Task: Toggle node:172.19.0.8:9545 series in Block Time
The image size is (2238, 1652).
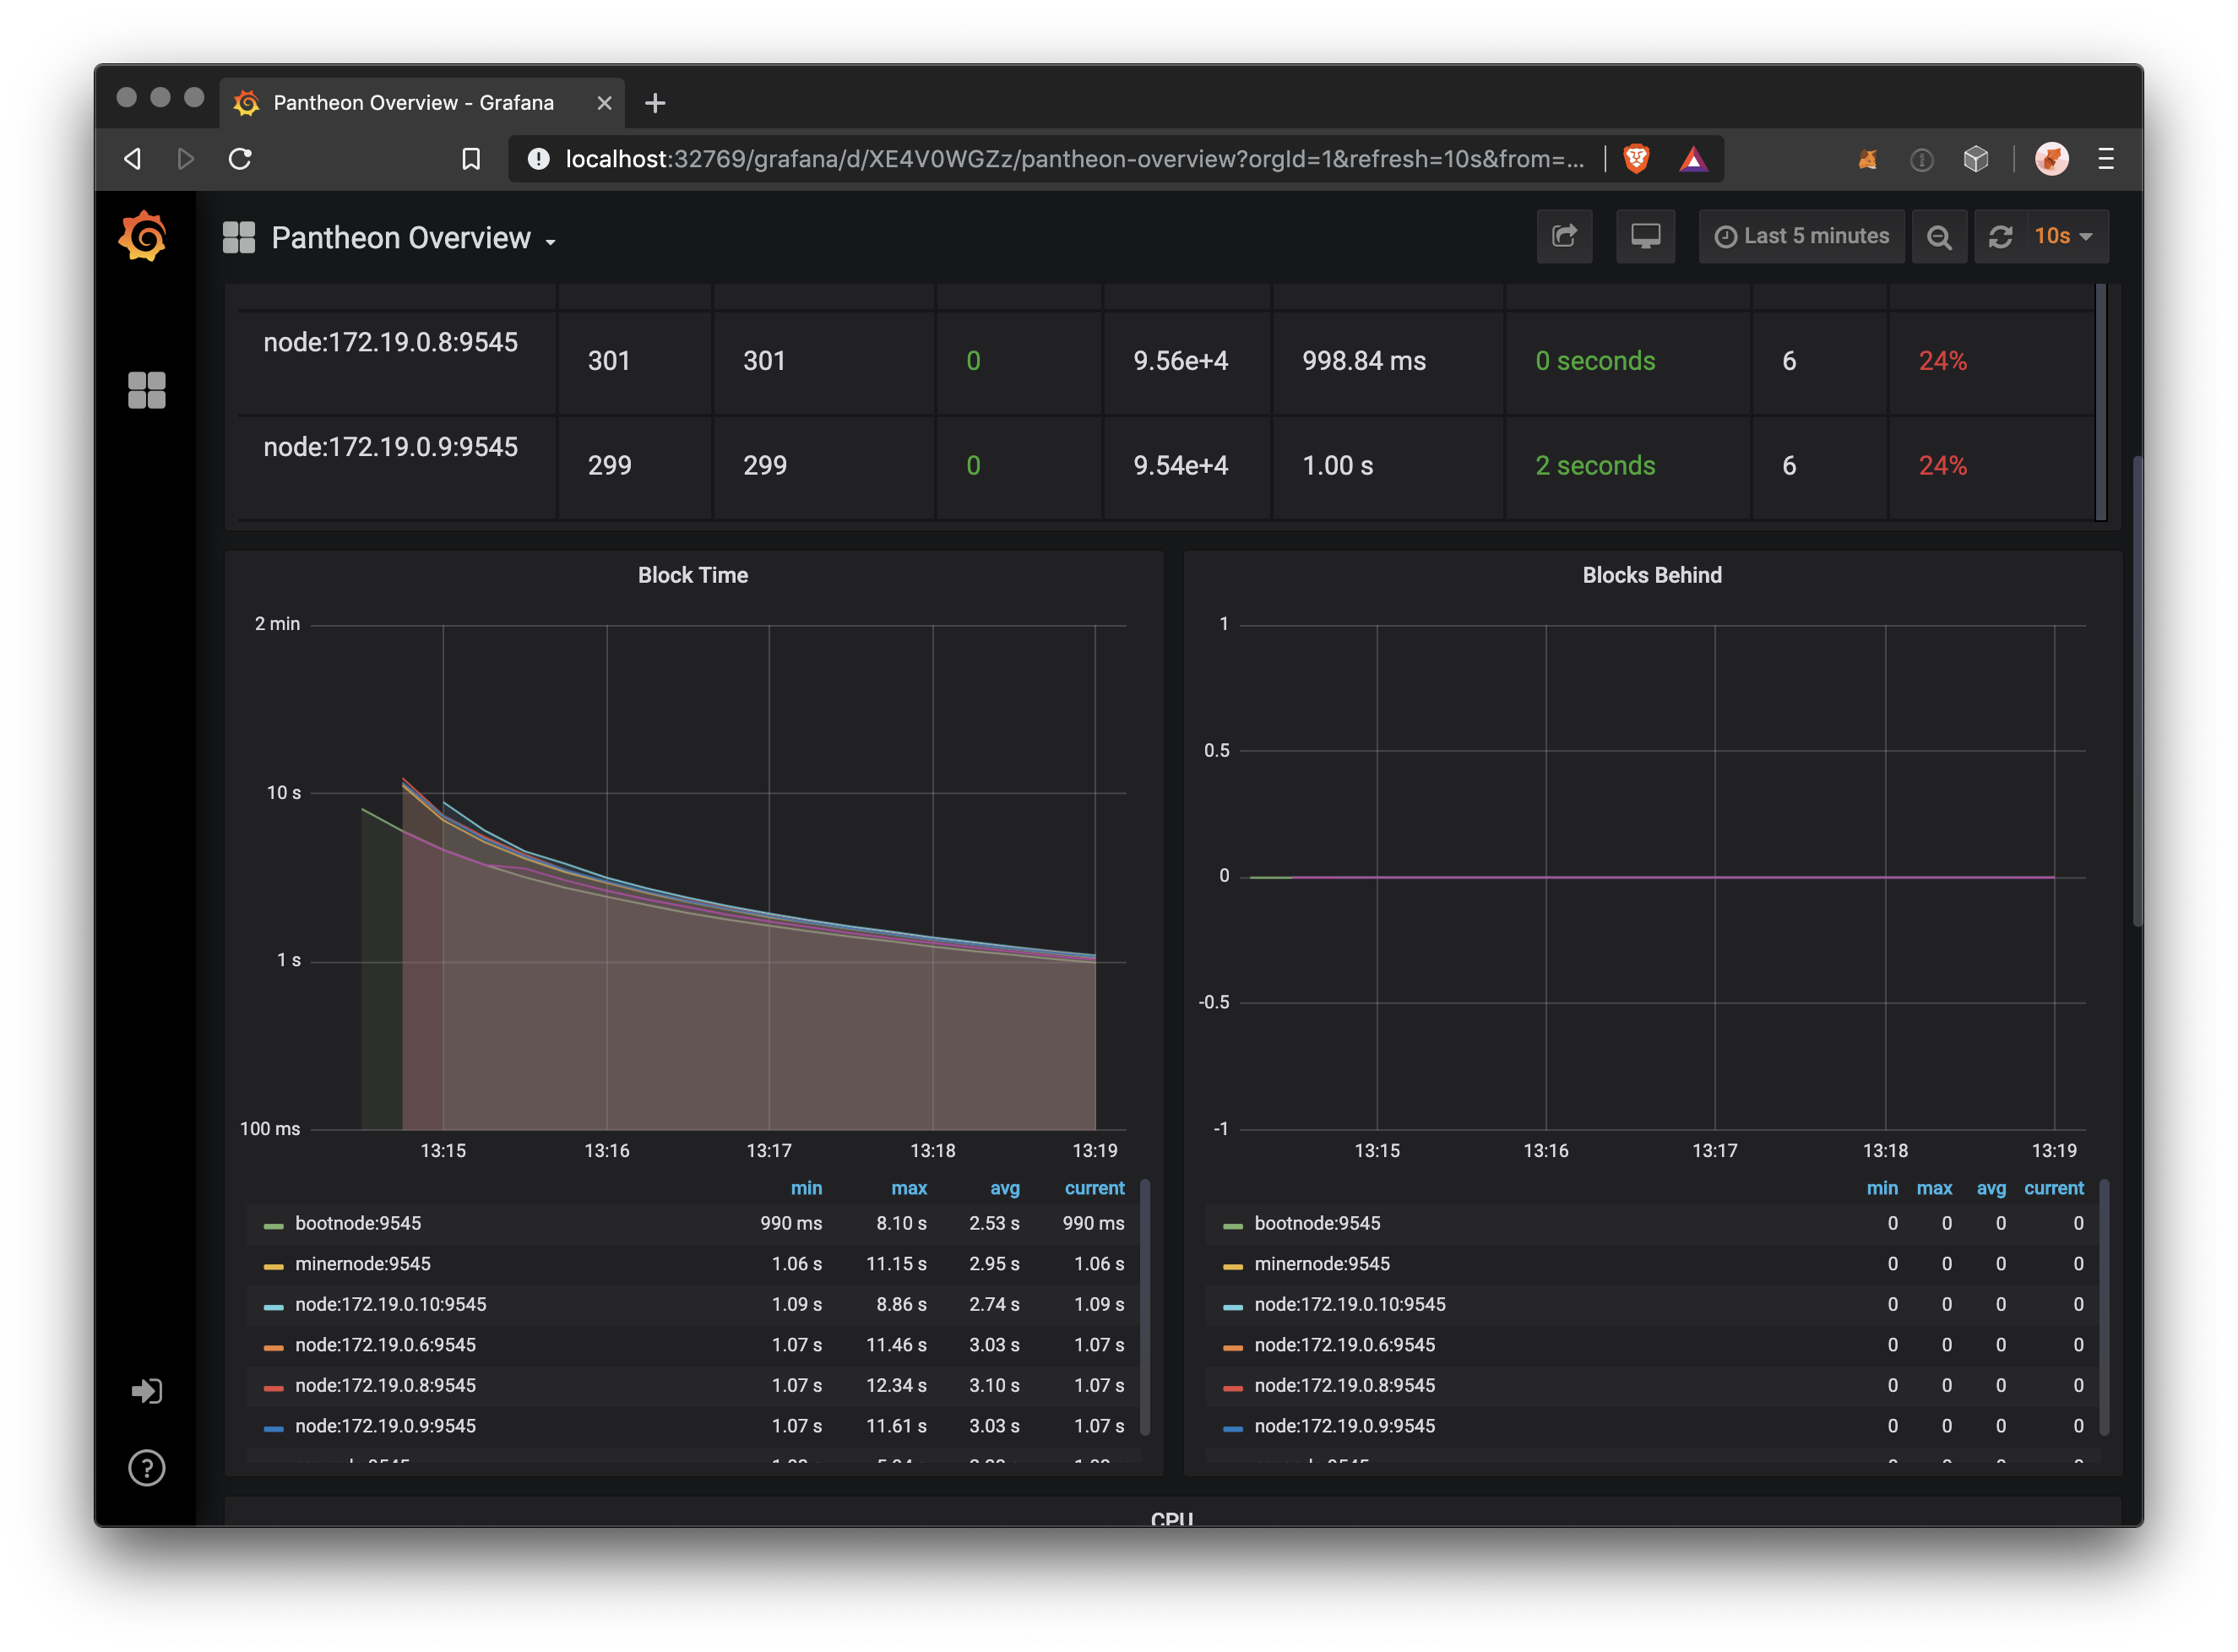Action: pos(385,1386)
